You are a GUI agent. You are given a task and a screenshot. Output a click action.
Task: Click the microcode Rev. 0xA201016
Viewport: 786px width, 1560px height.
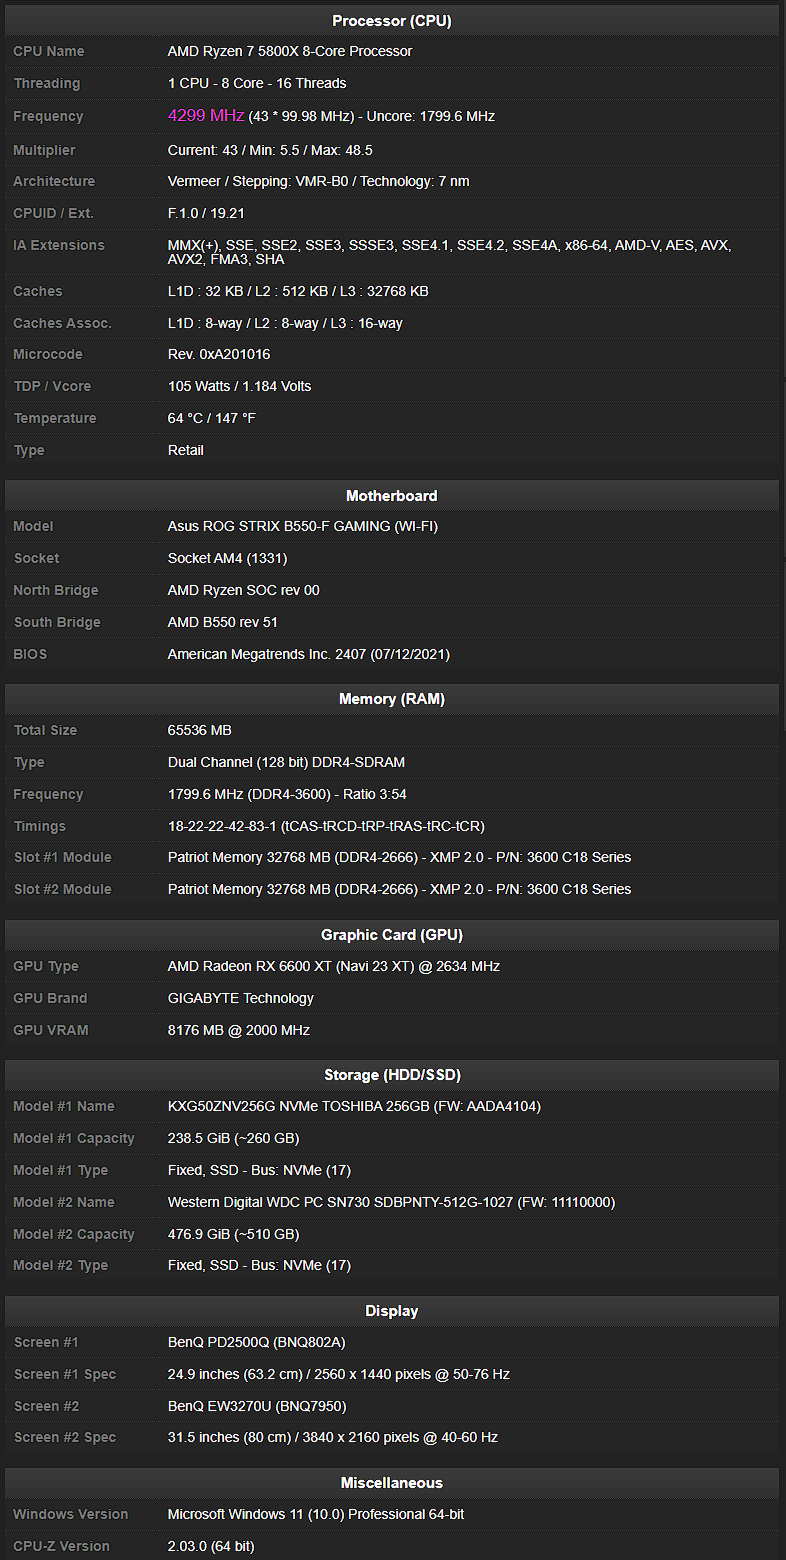tap(219, 354)
